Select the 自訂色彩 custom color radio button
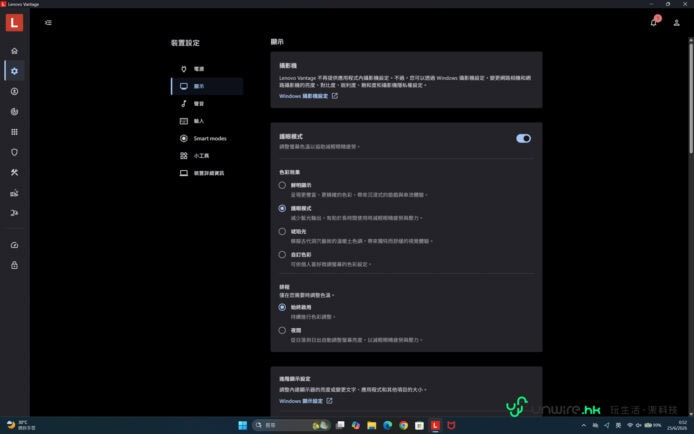The image size is (694, 434). coord(282,255)
